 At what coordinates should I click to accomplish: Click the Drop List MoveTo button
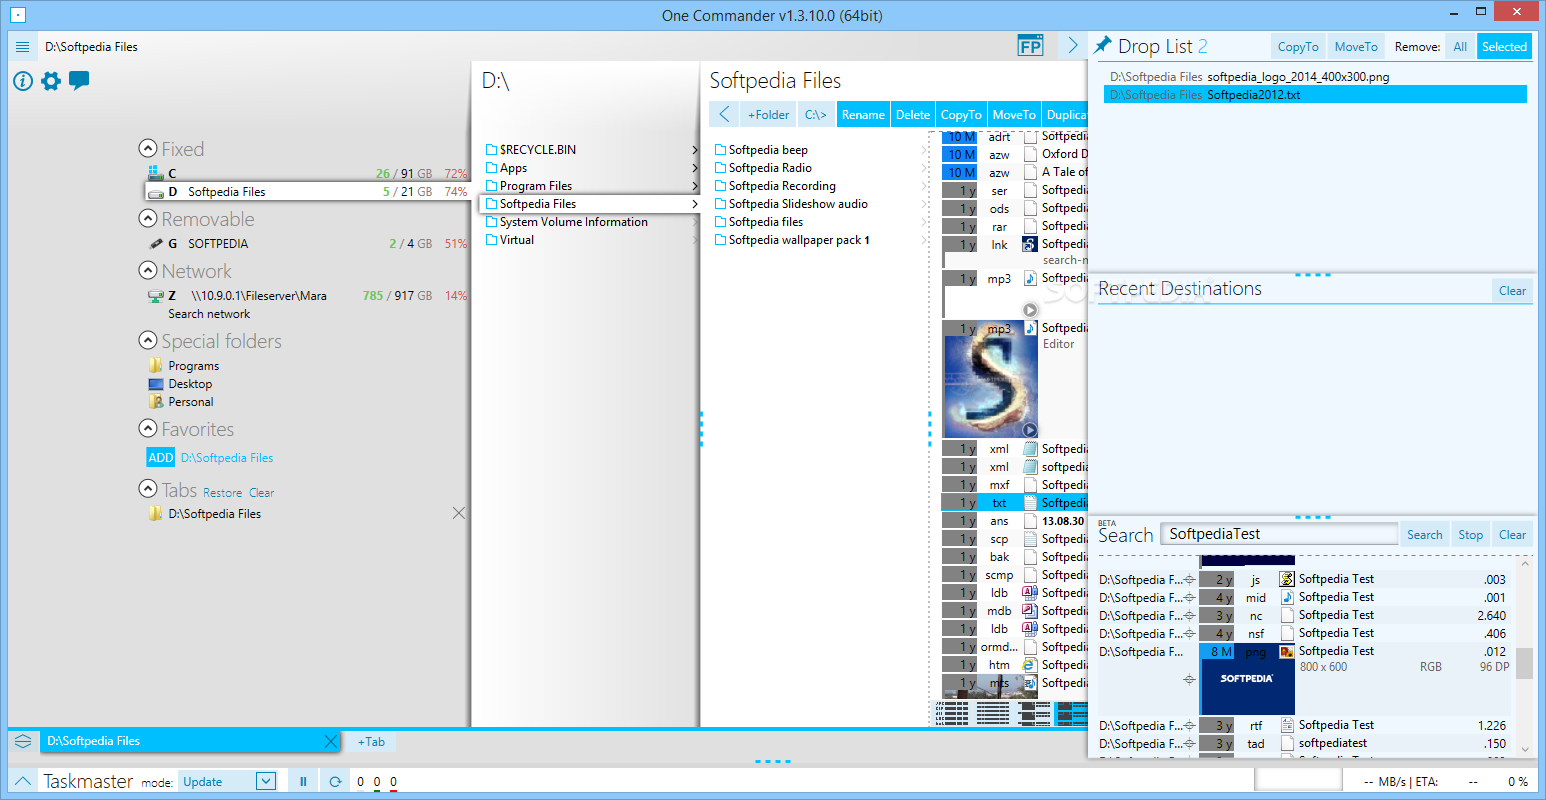(x=1356, y=46)
